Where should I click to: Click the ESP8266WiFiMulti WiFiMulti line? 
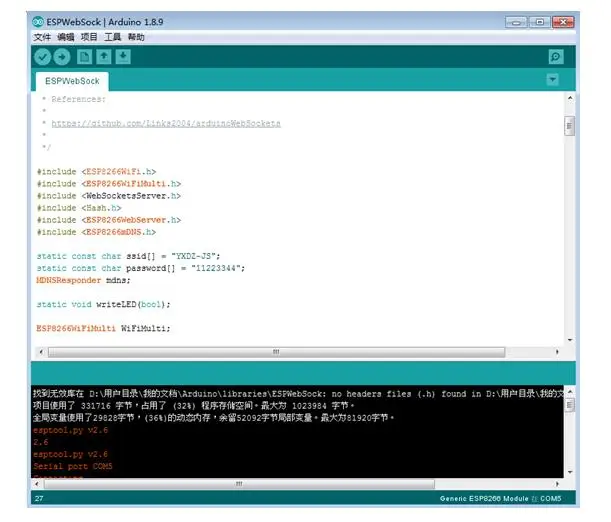coord(103,329)
